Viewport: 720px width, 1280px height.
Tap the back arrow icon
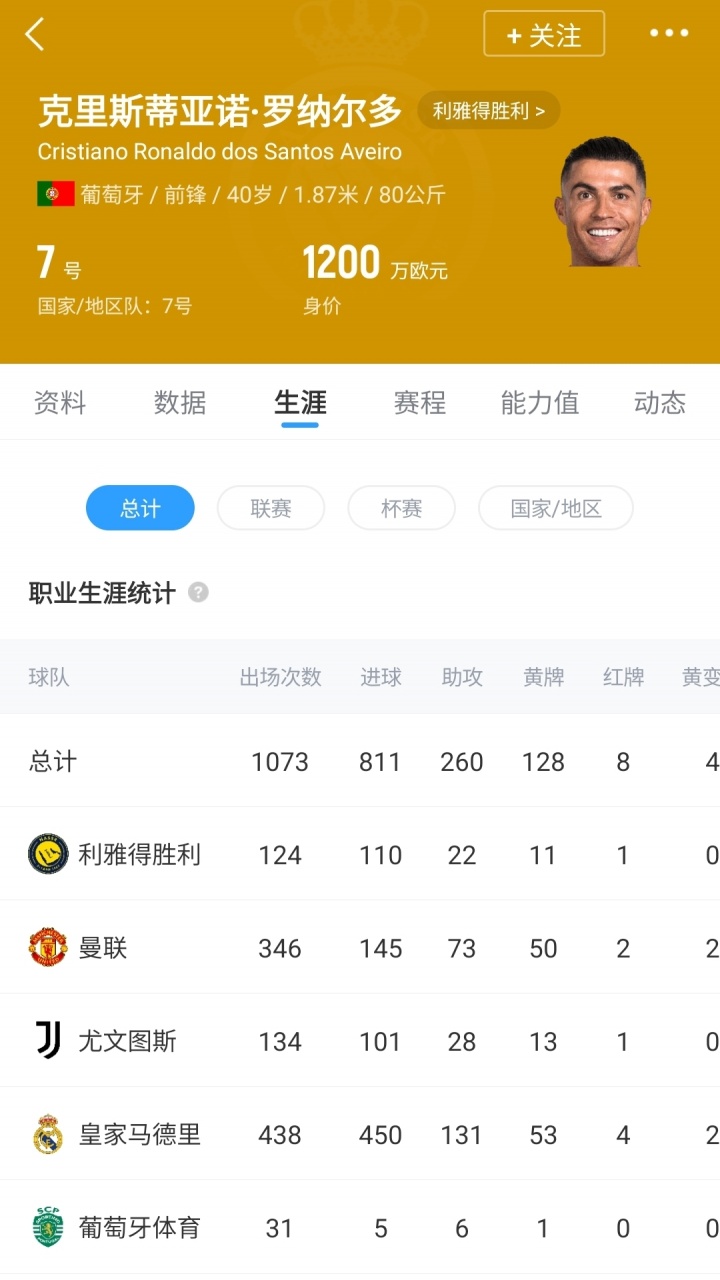35,34
